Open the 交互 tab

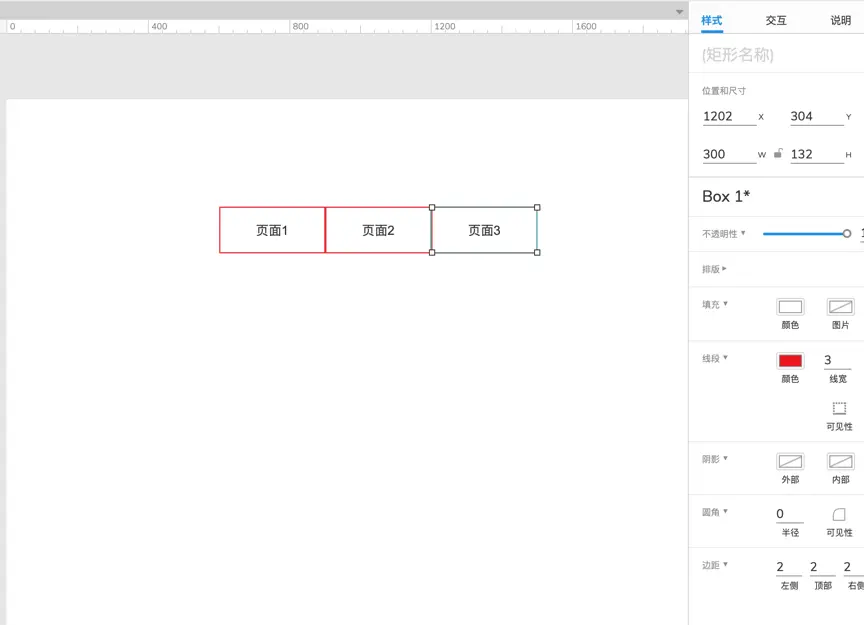(x=776, y=20)
